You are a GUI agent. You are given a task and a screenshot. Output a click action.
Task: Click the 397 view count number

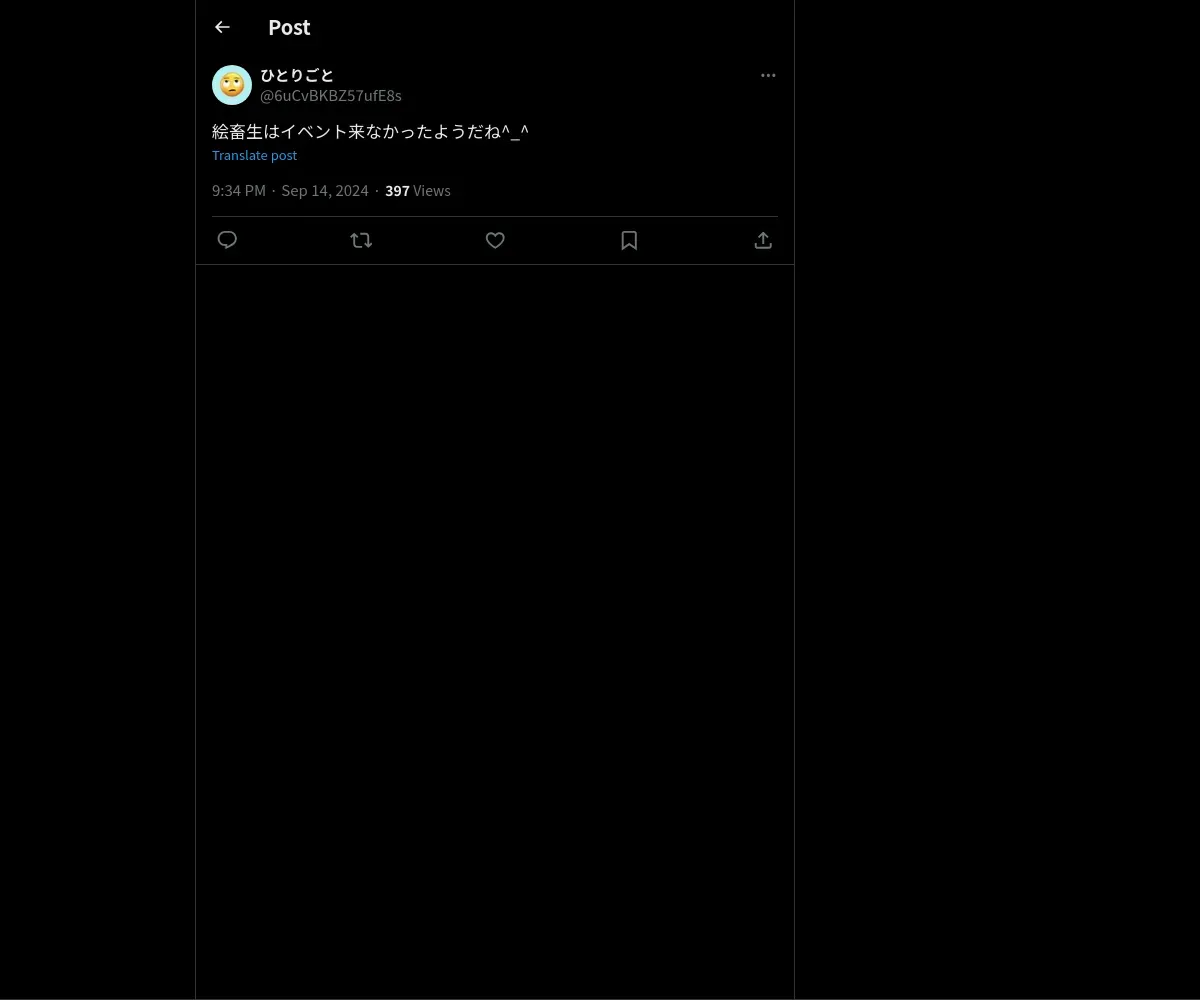(x=397, y=190)
